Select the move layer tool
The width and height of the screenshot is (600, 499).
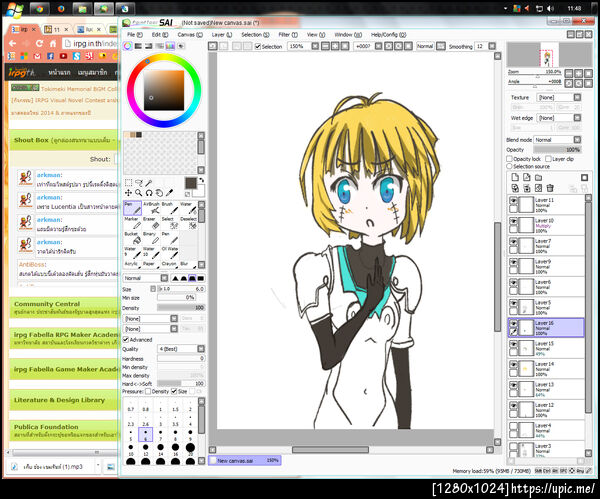(129, 193)
